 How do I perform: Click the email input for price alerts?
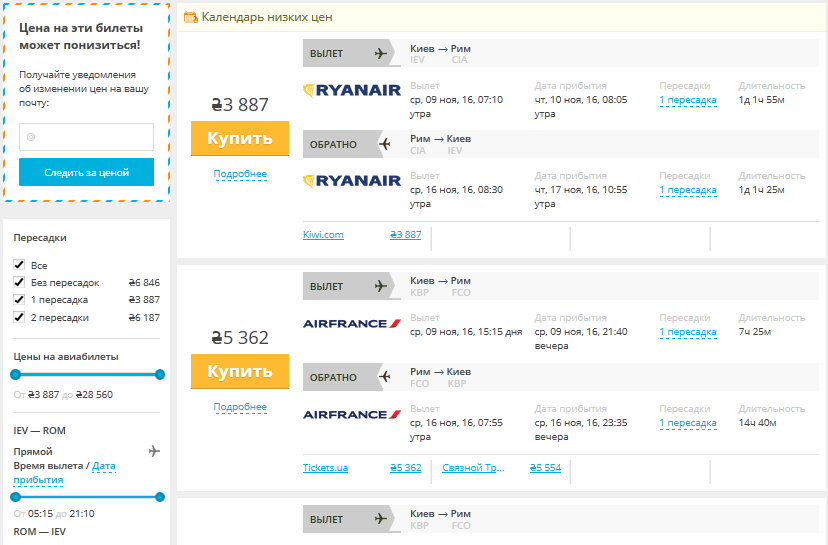[87, 137]
